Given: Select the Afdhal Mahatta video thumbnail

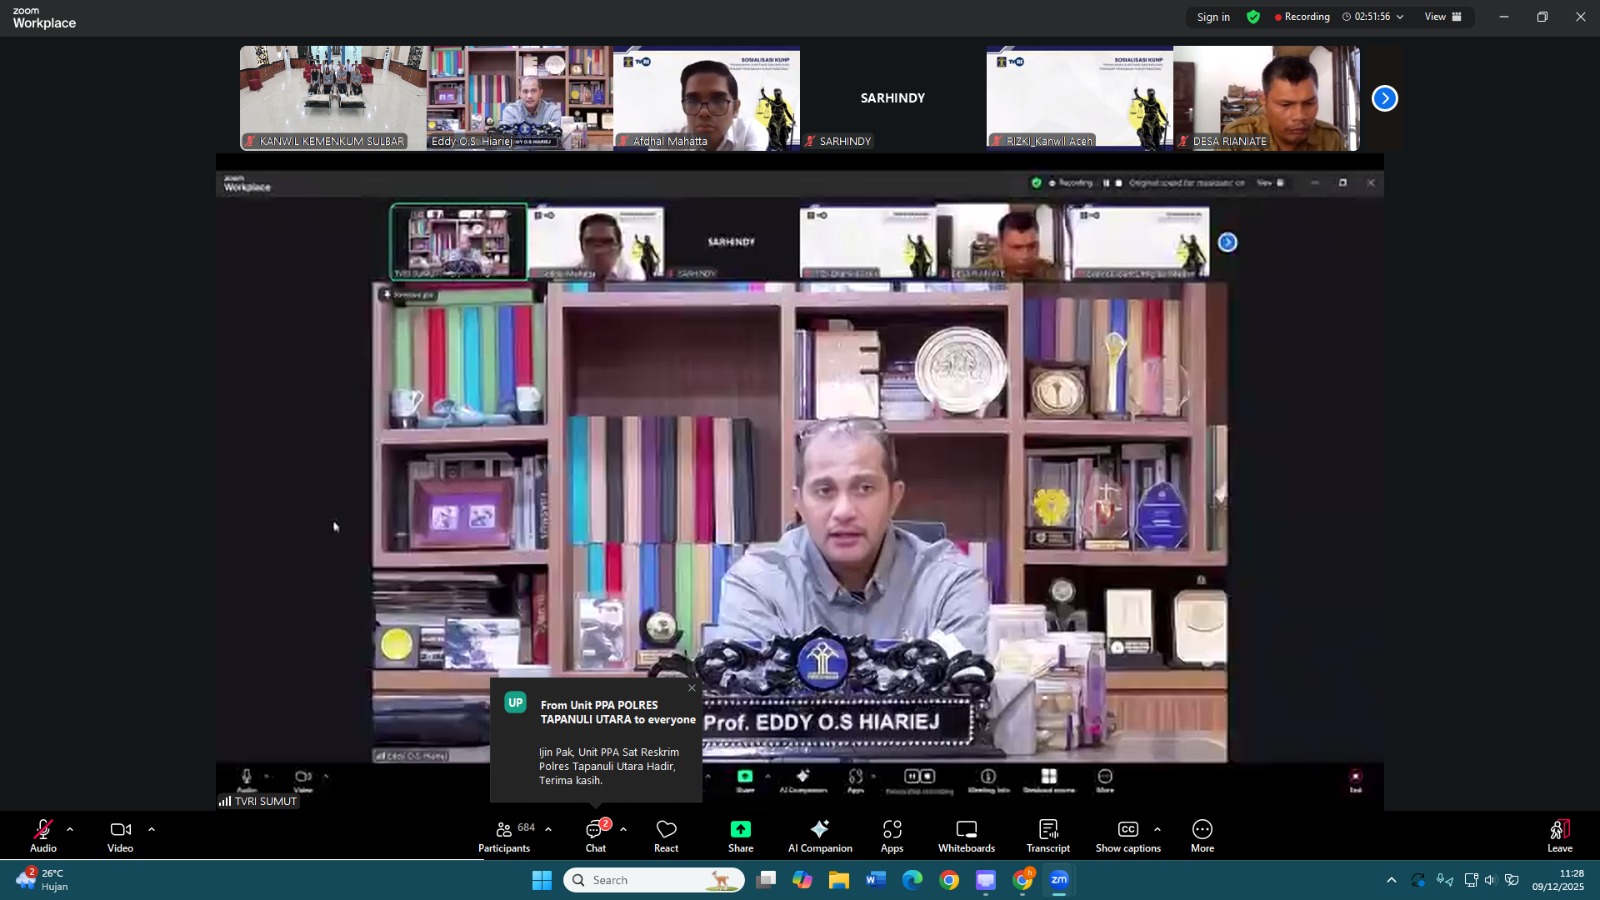Looking at the screenshot, I should pos(706,98).
